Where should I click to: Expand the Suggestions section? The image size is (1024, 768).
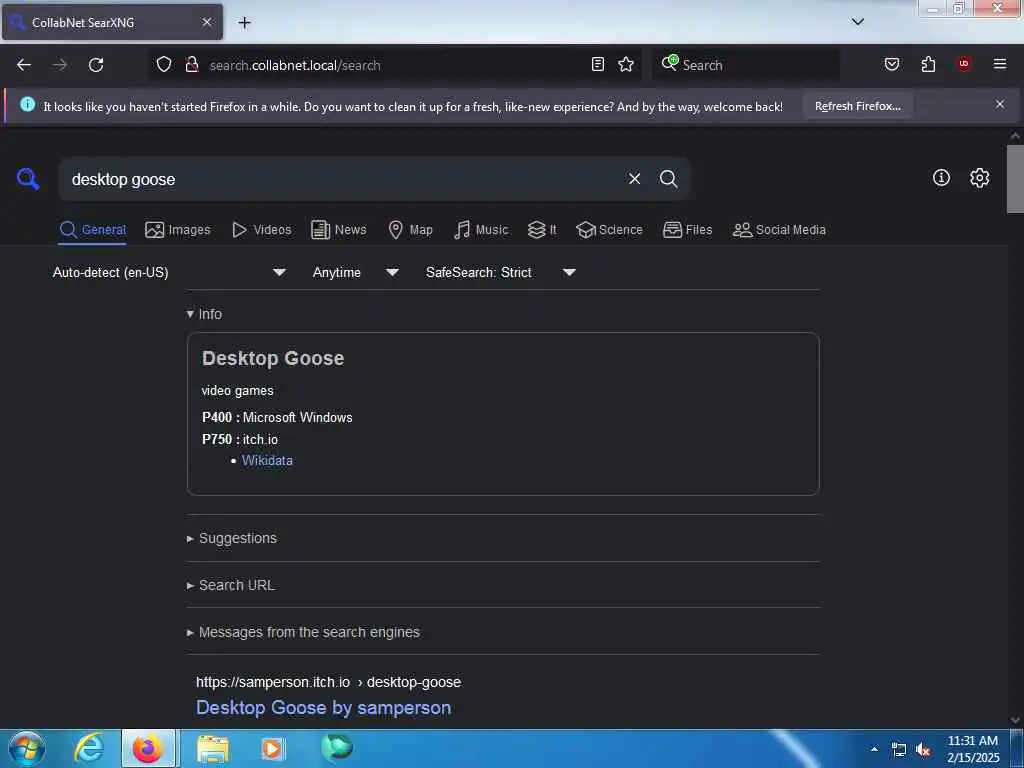point(232,538)
